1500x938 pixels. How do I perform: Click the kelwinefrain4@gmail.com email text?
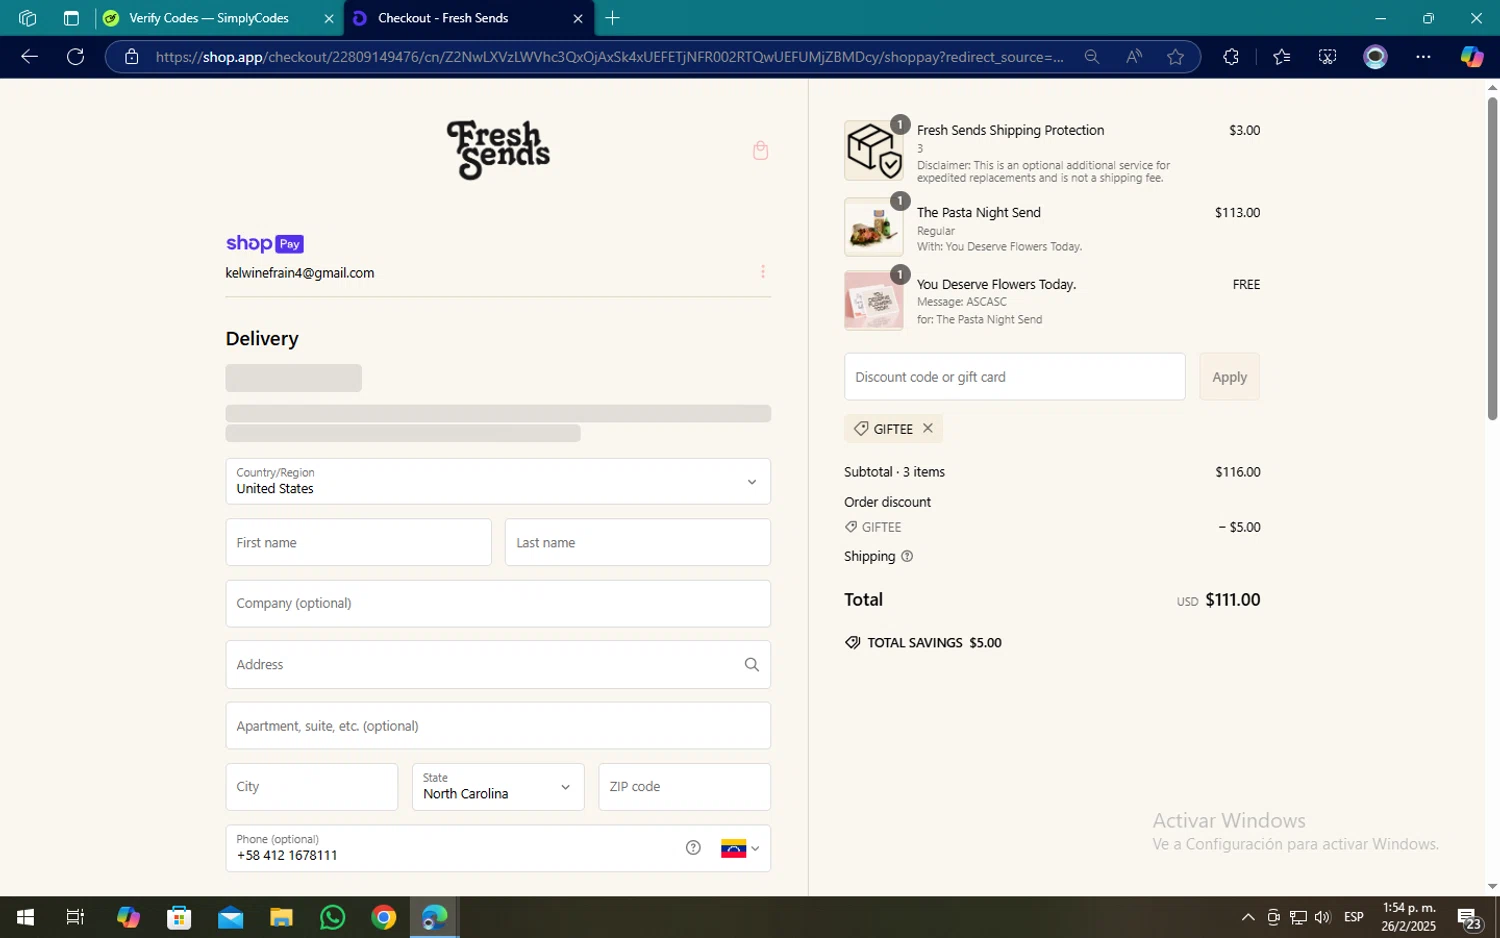(300, 273)
